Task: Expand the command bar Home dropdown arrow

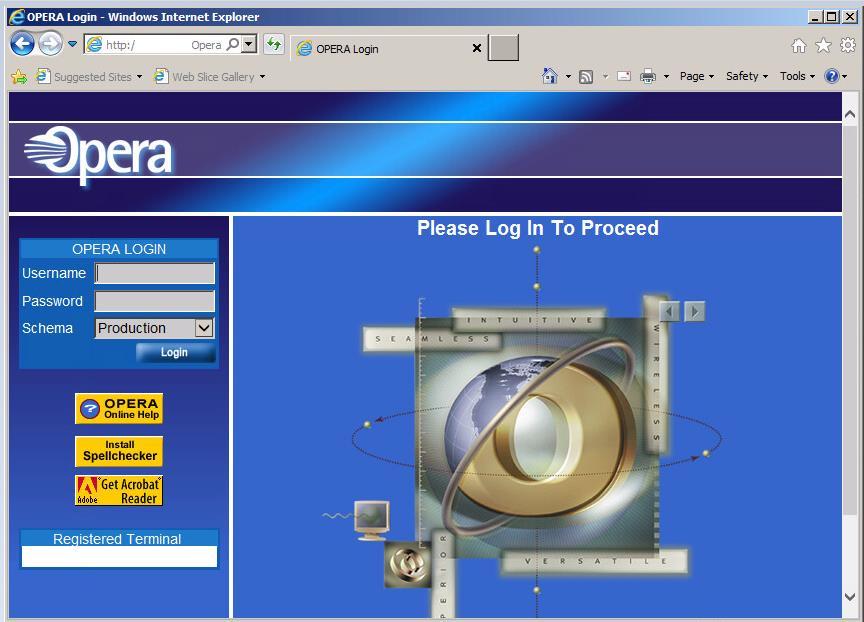Action: pos(568,77)
